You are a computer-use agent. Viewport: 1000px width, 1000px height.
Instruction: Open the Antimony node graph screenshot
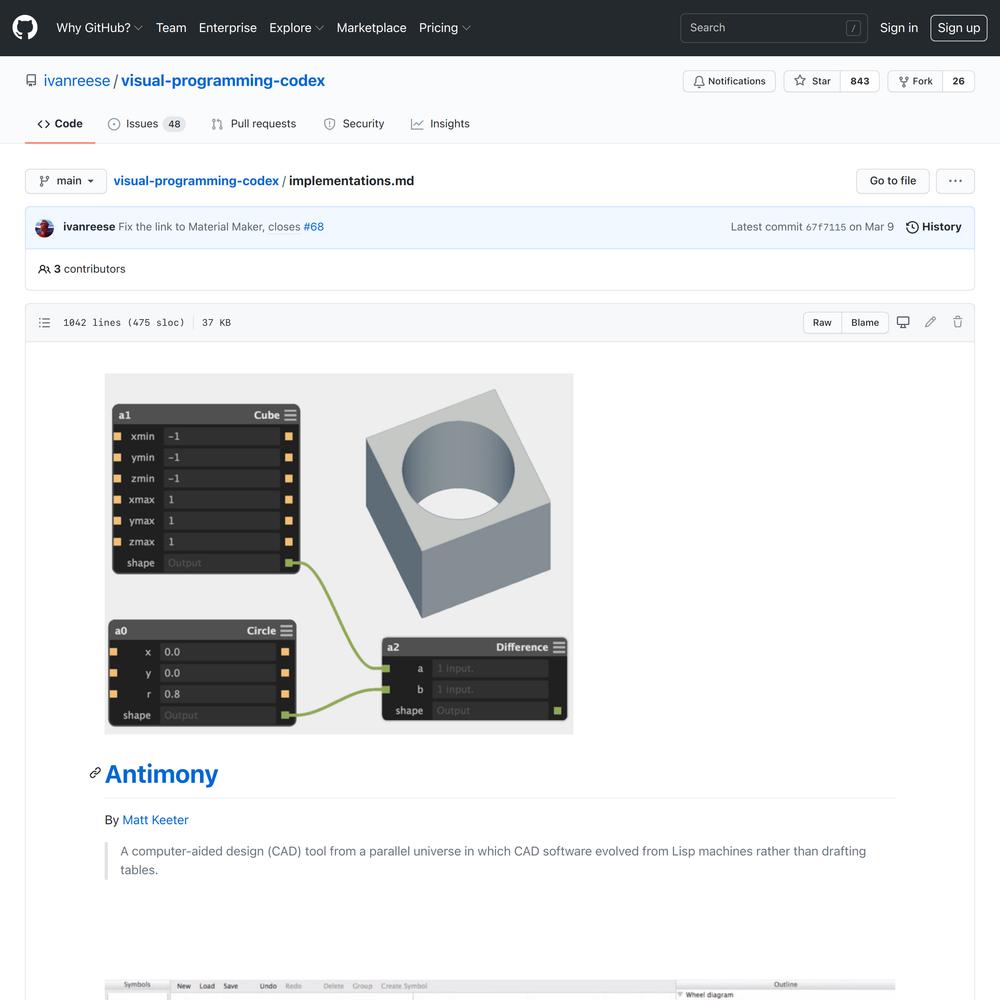click(339, 554)
